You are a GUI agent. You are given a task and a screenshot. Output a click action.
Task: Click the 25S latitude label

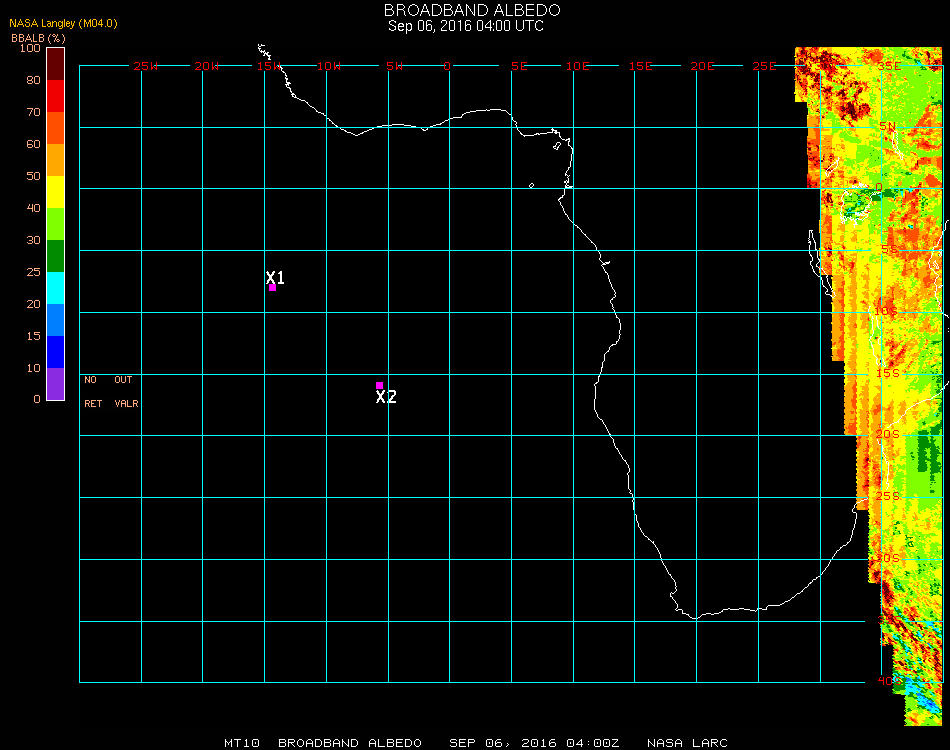coord(888,496)
